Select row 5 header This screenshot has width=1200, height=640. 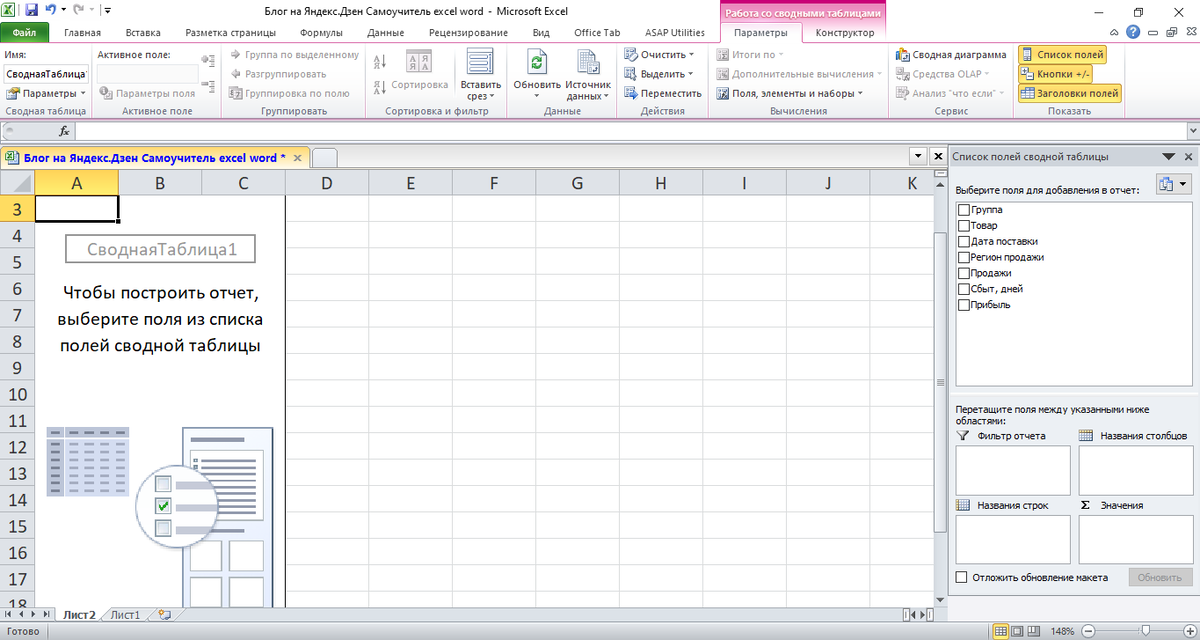point(17,262)
